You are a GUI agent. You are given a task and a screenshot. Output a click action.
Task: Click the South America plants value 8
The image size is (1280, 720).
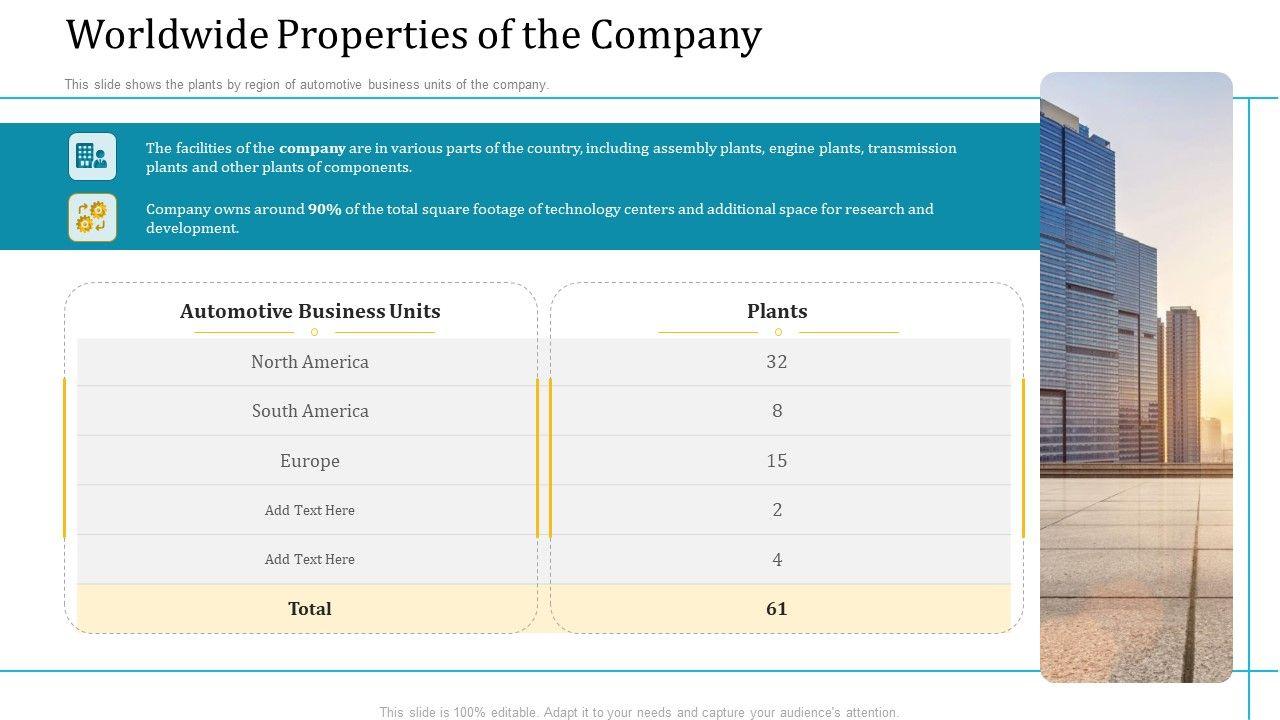[777, 411]
